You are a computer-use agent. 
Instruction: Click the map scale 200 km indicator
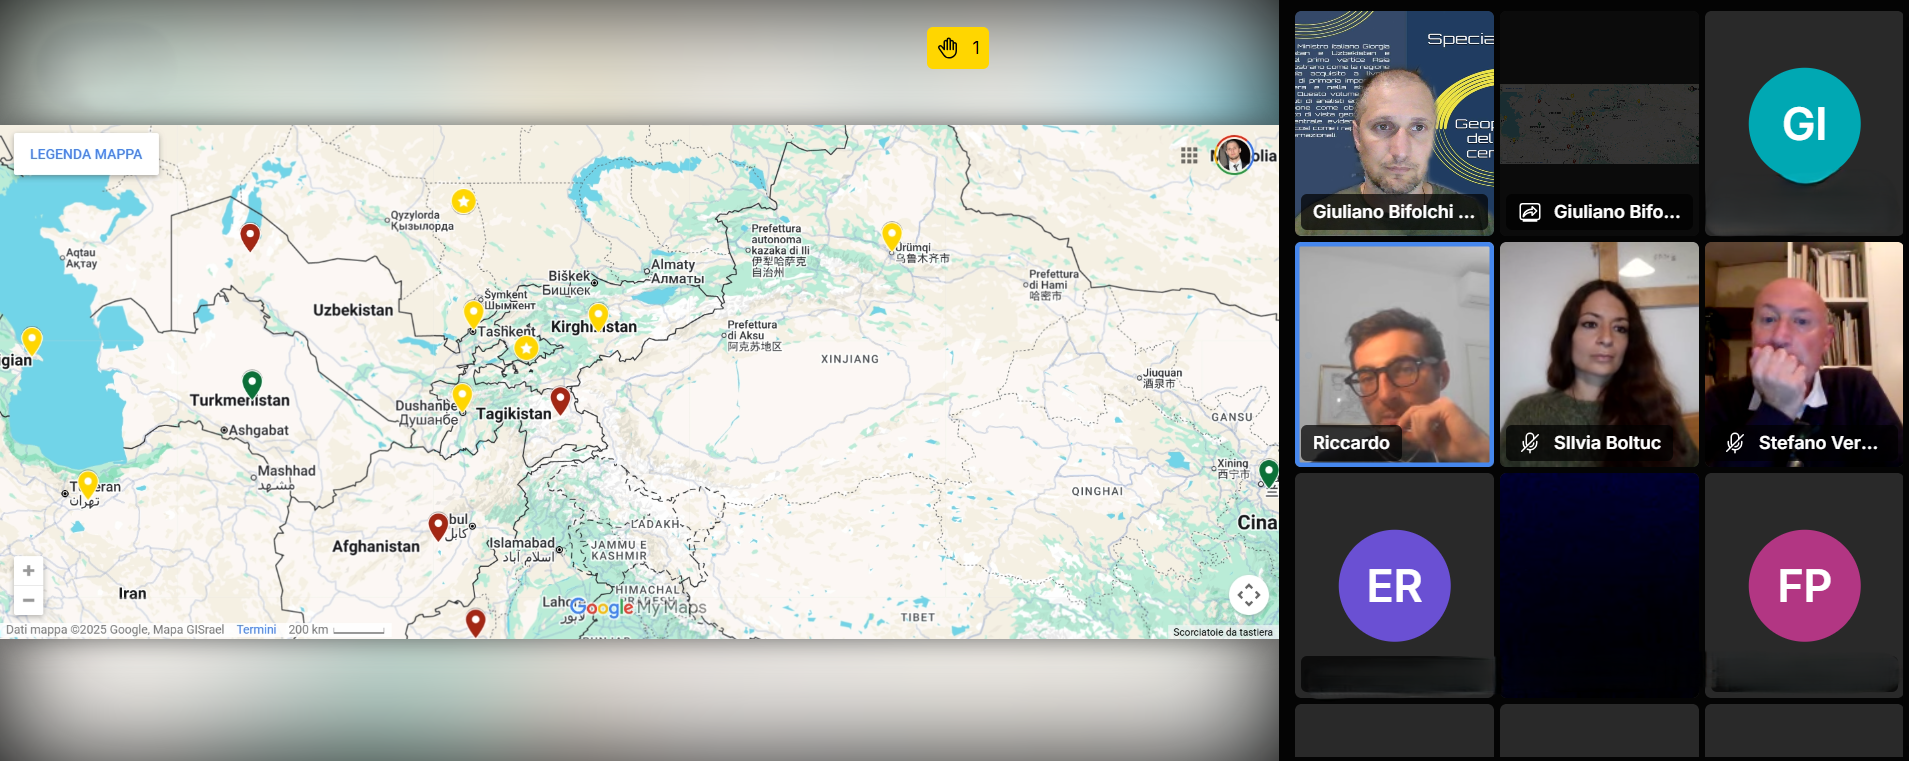point(336,630)
